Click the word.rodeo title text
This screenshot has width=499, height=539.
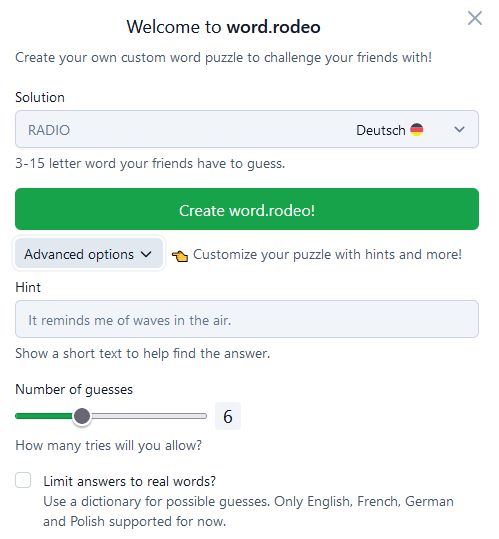tap(273, 27)
